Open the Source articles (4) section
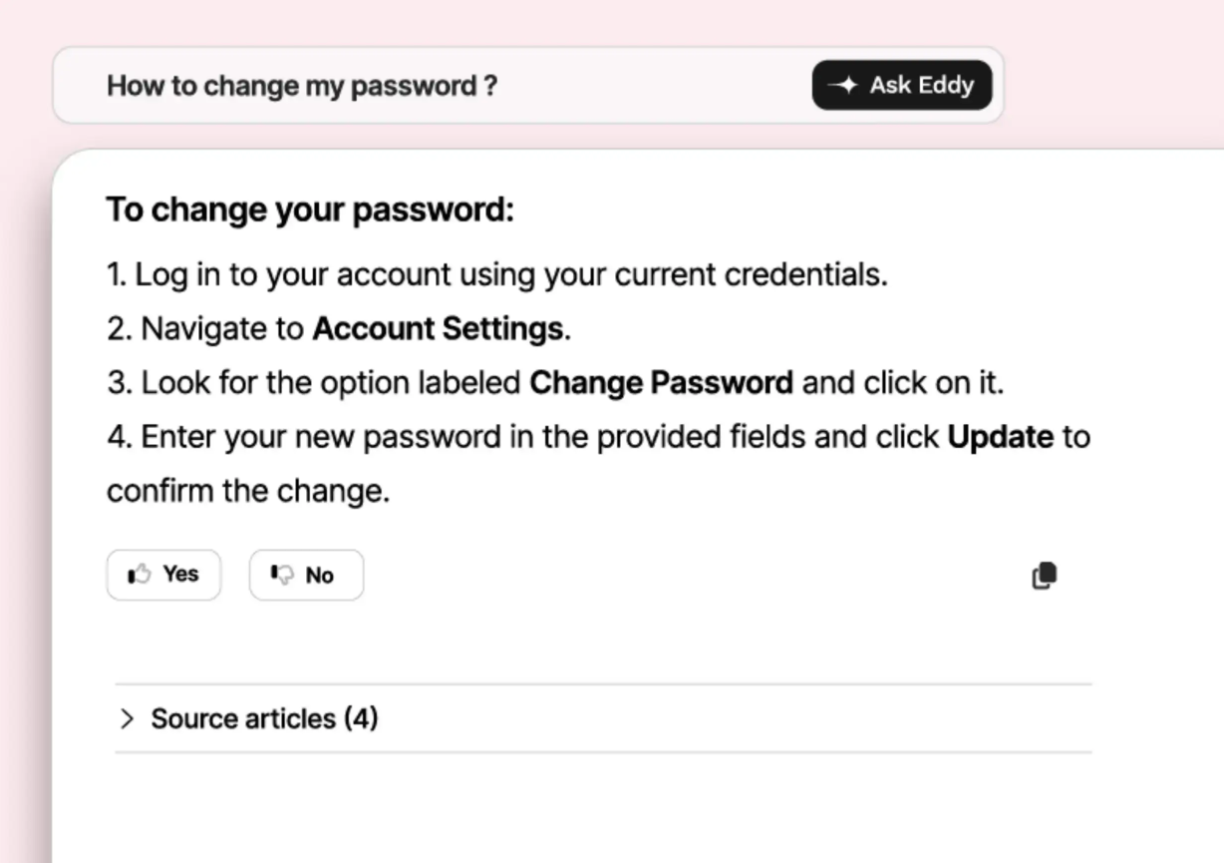Image resolution: width=1224 pixels, height=863 pixels. coord(264,719)
